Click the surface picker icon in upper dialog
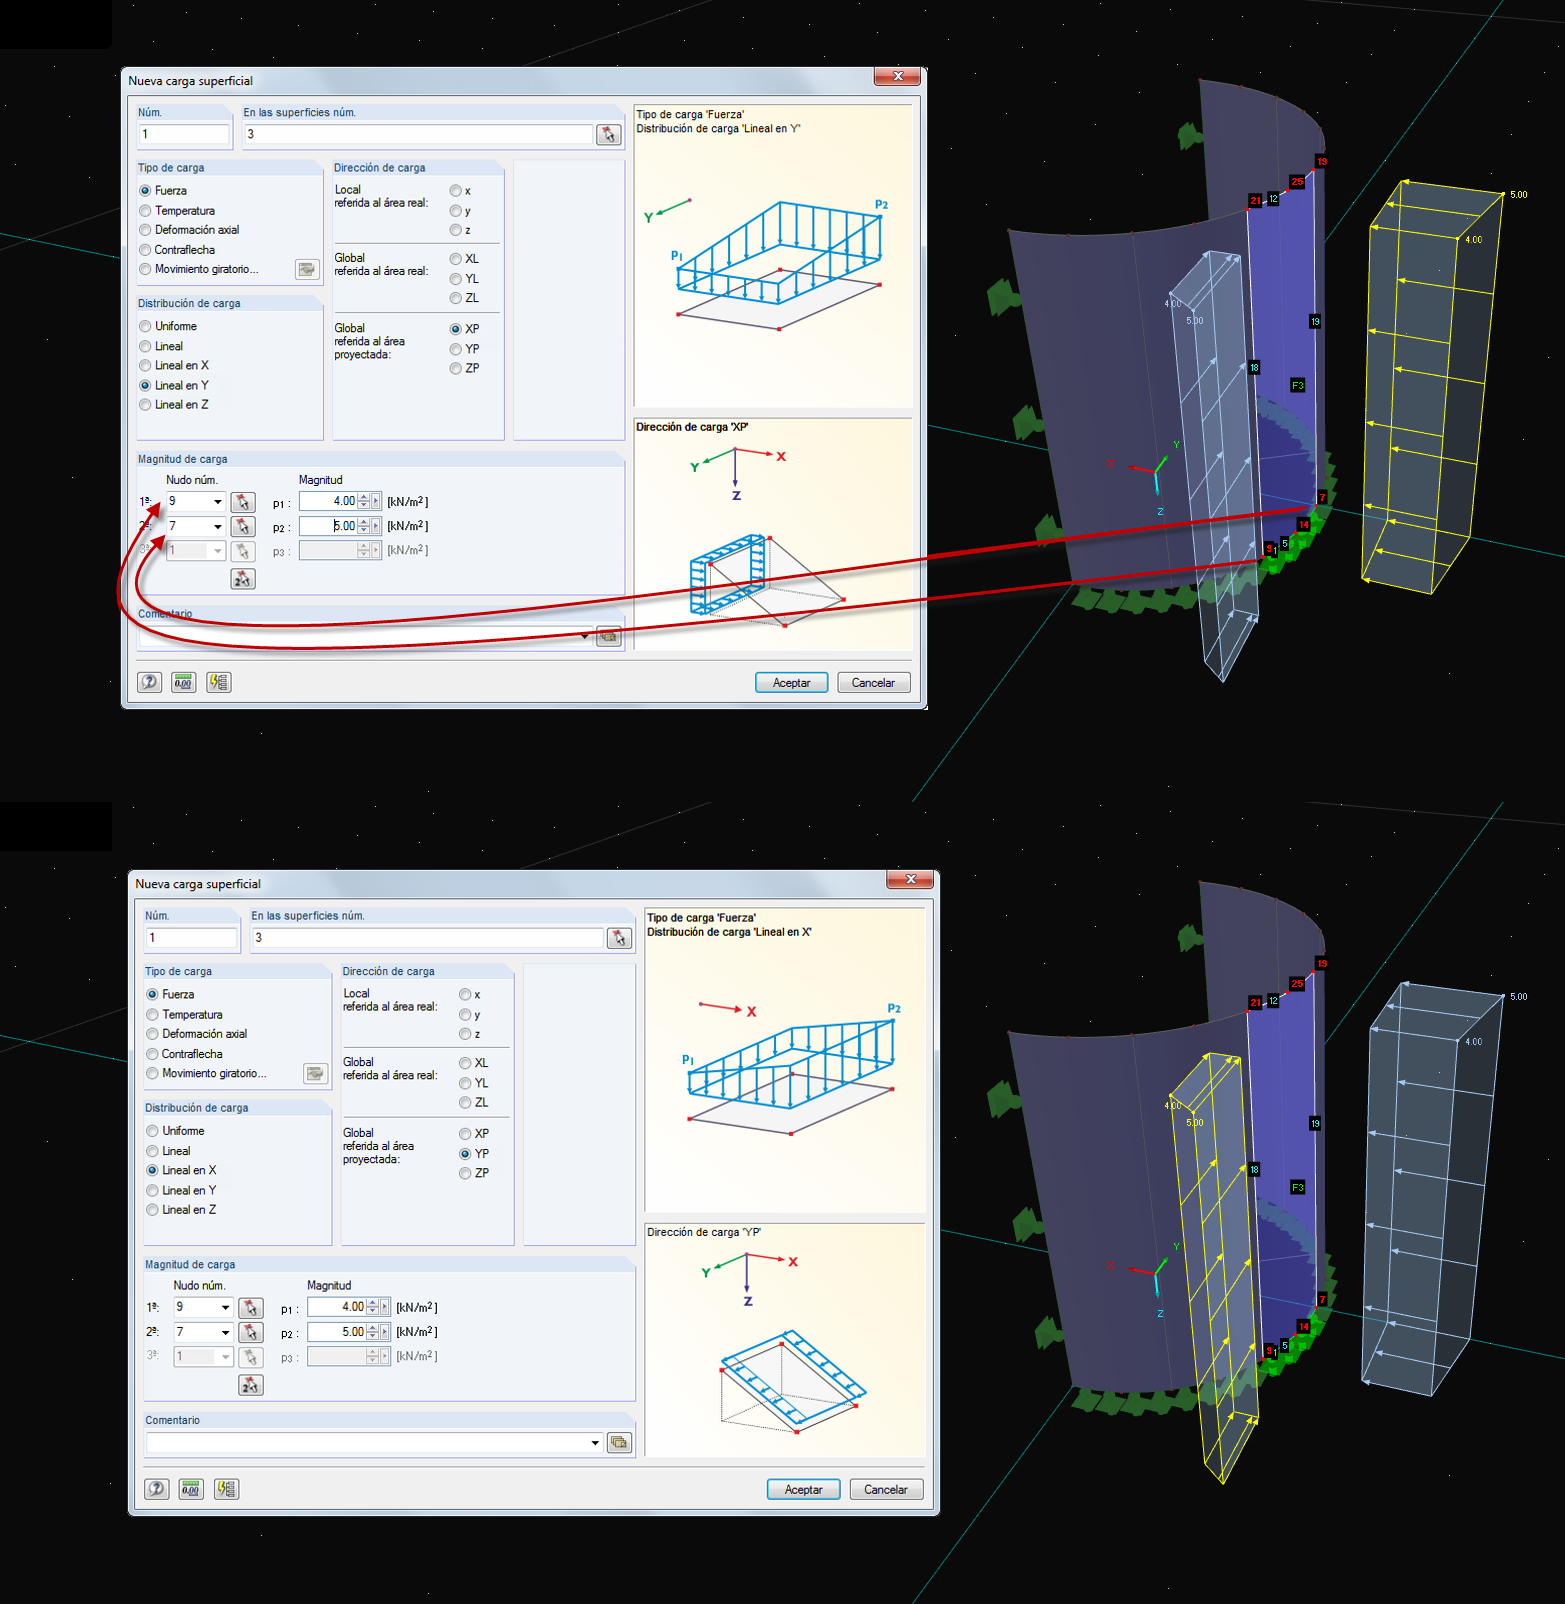The height and width of the screenshot is (1604, 1565). point(608,134)
